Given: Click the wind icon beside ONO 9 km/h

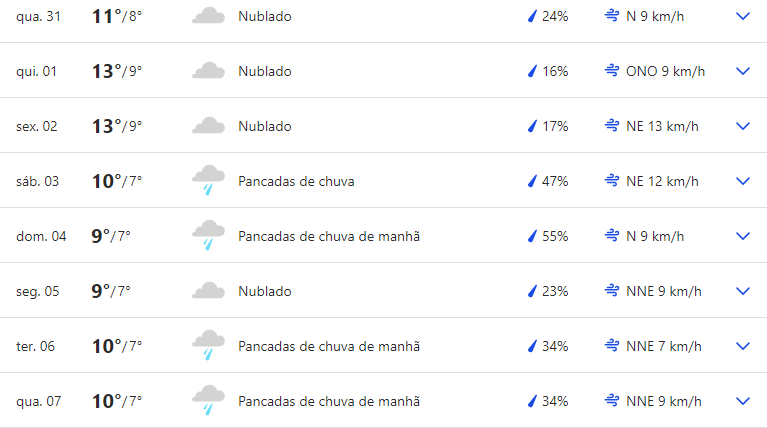Looking at the screenshot, I should [x=611, y=71].
